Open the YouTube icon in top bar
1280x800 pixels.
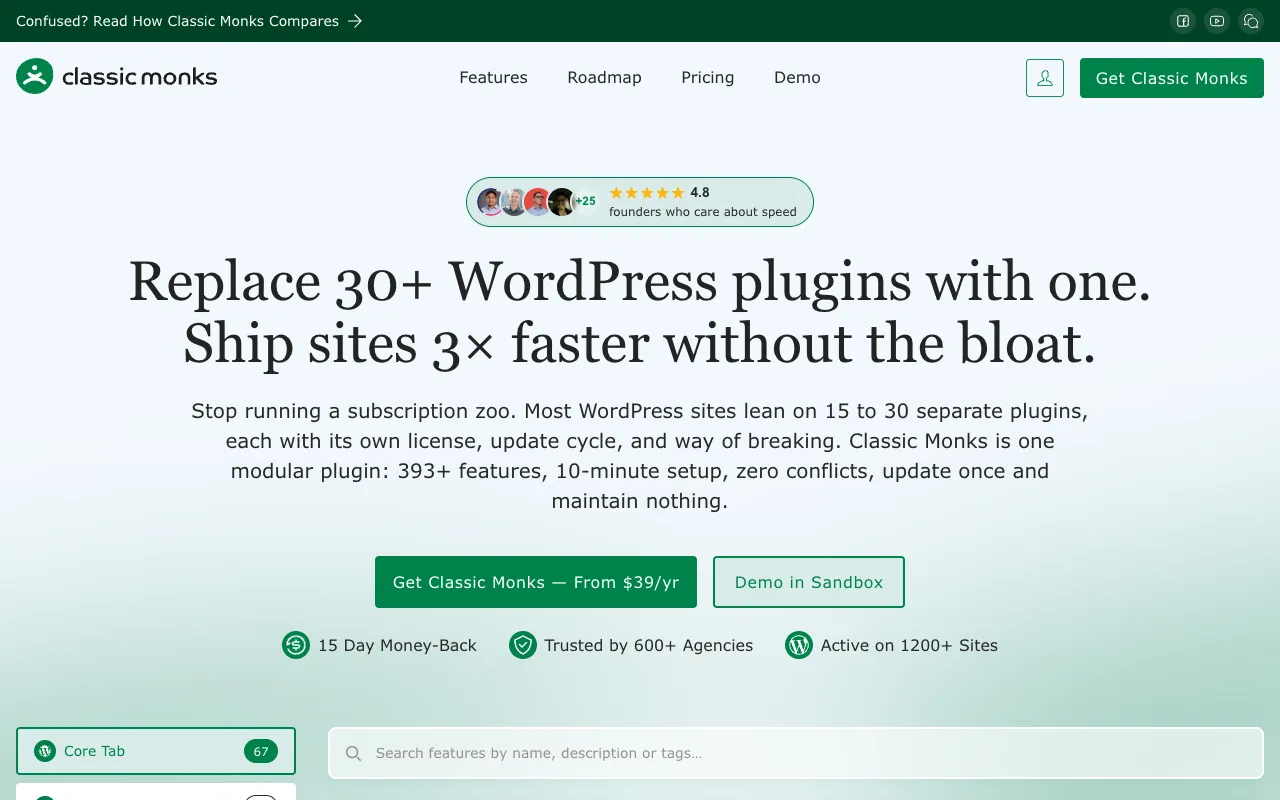pos(1217,21)
